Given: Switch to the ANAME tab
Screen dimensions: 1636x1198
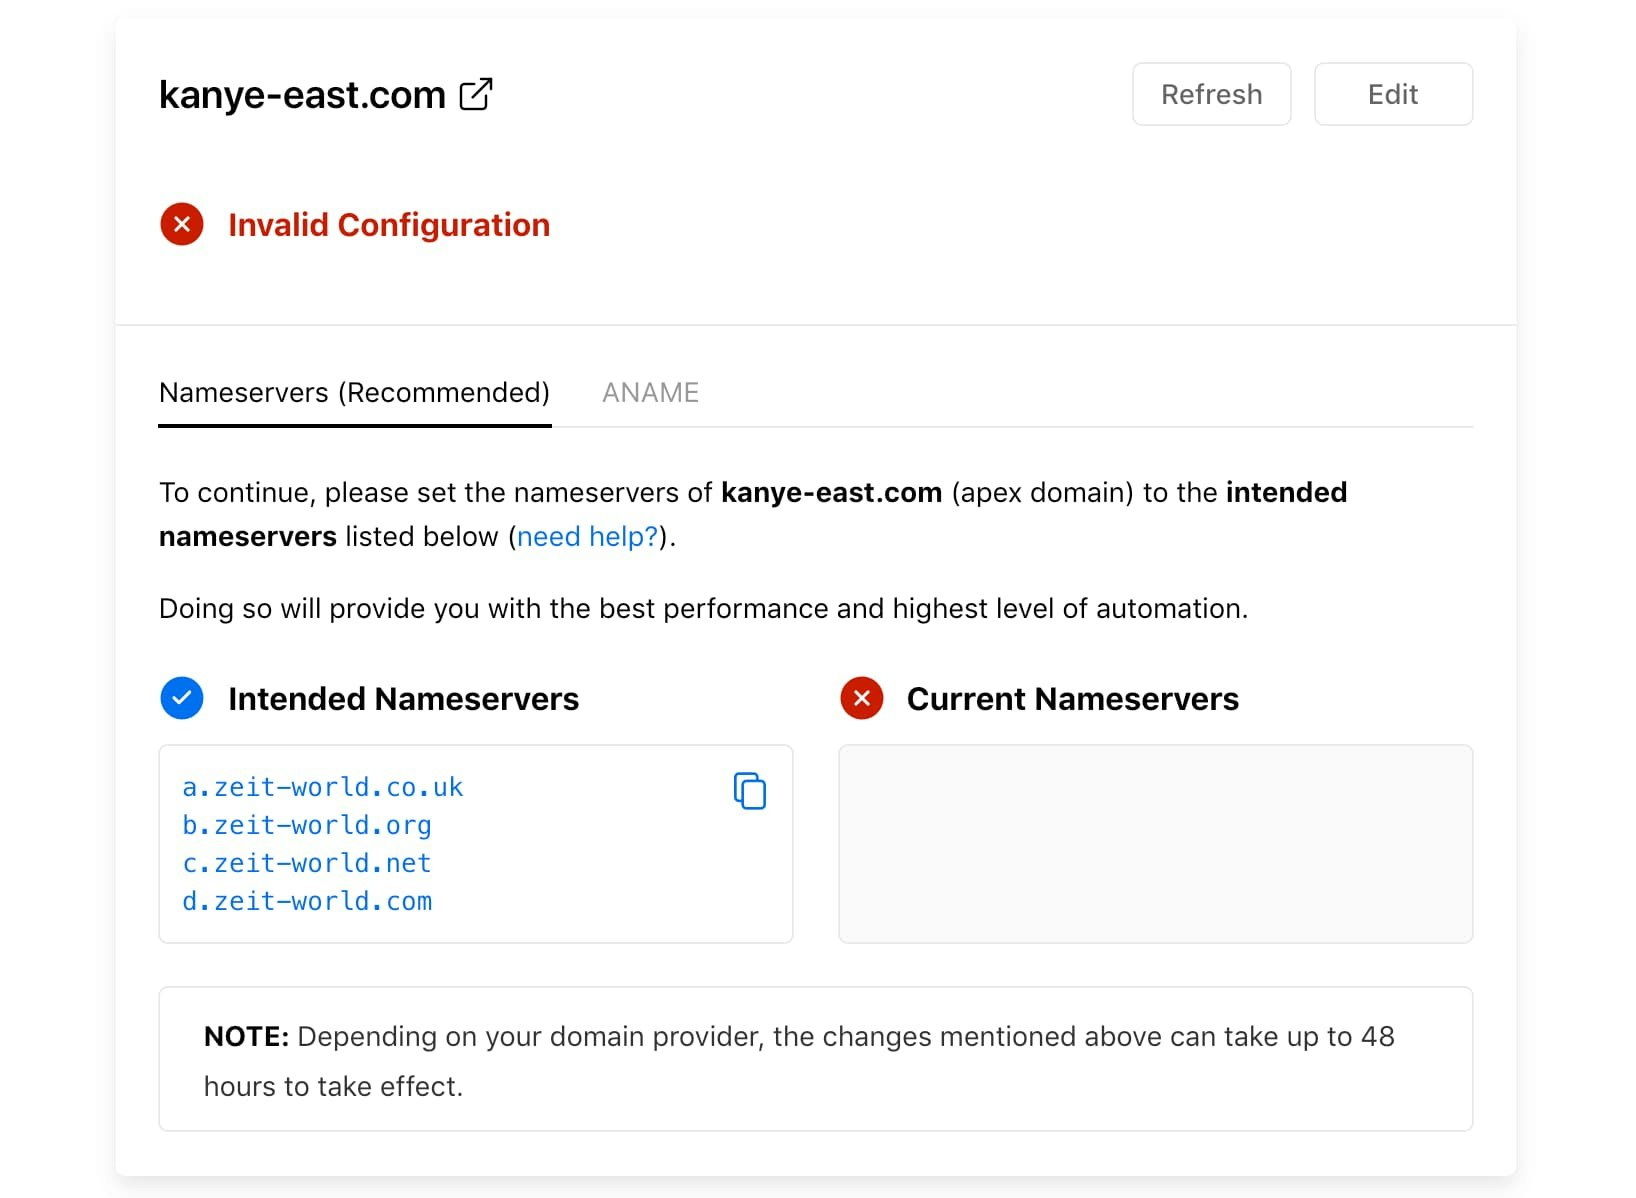Looking at the screenshot, I should click(650, 393).
